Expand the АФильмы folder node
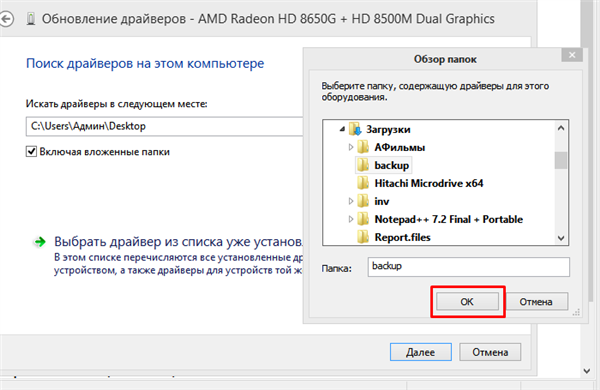 351,147
